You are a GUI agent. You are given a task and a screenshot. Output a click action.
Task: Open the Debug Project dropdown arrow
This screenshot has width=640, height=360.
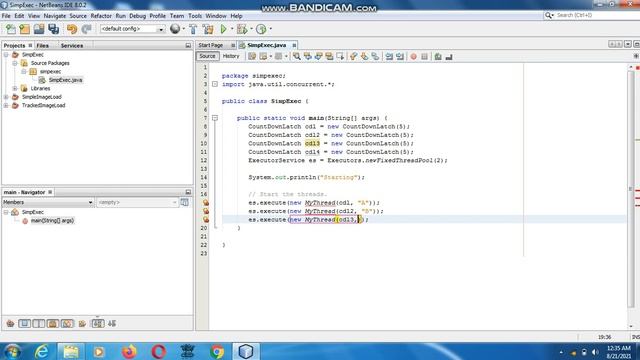(251, 29)
